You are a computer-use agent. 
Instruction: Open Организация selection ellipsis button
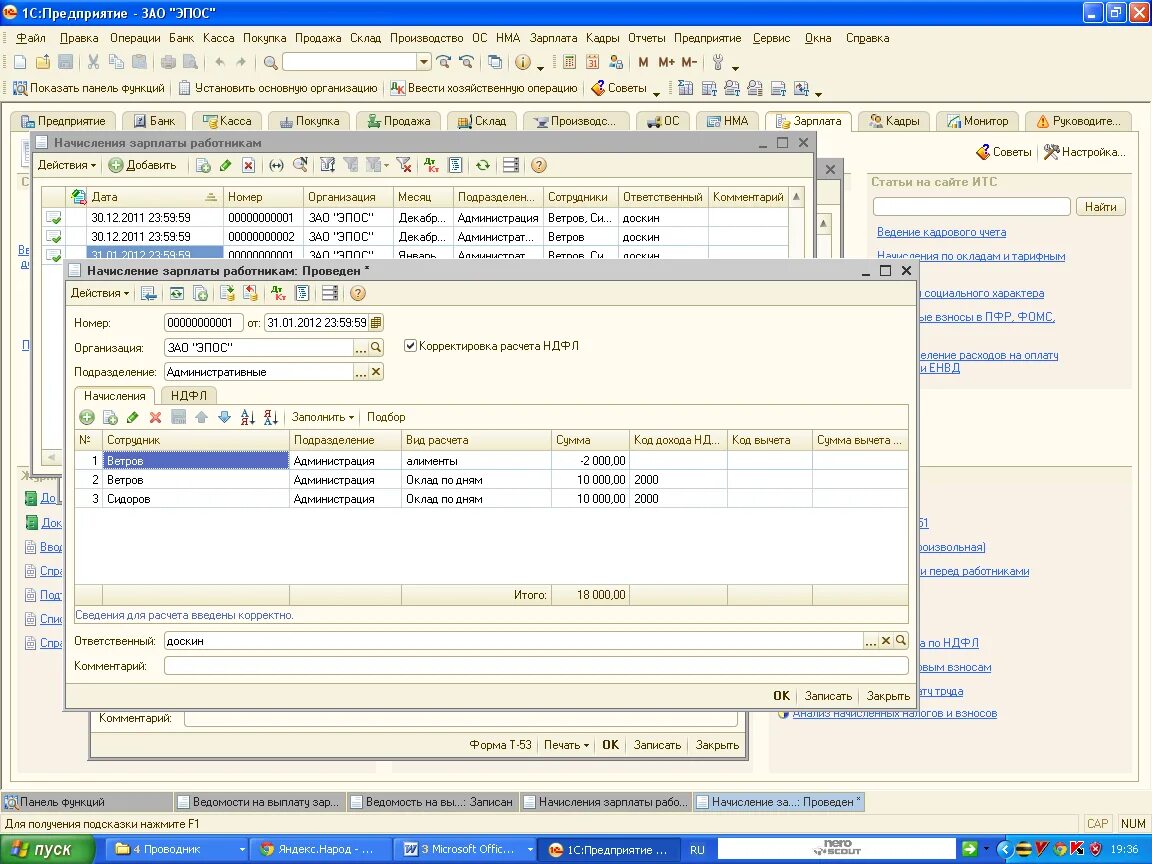tap(361, 348)
